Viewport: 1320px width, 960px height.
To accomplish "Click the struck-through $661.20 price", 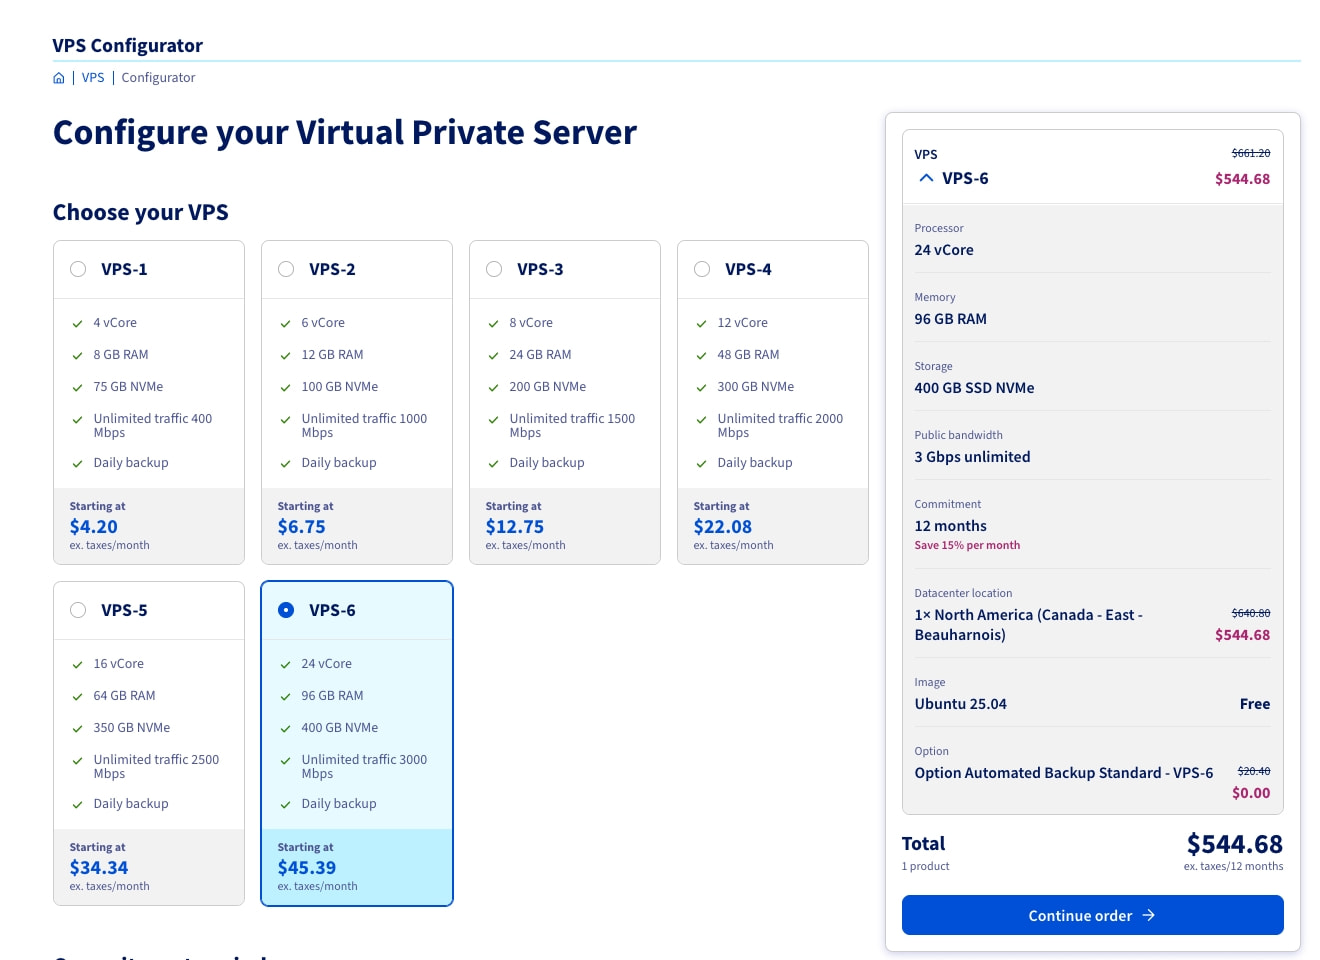I will (1250, 153).
